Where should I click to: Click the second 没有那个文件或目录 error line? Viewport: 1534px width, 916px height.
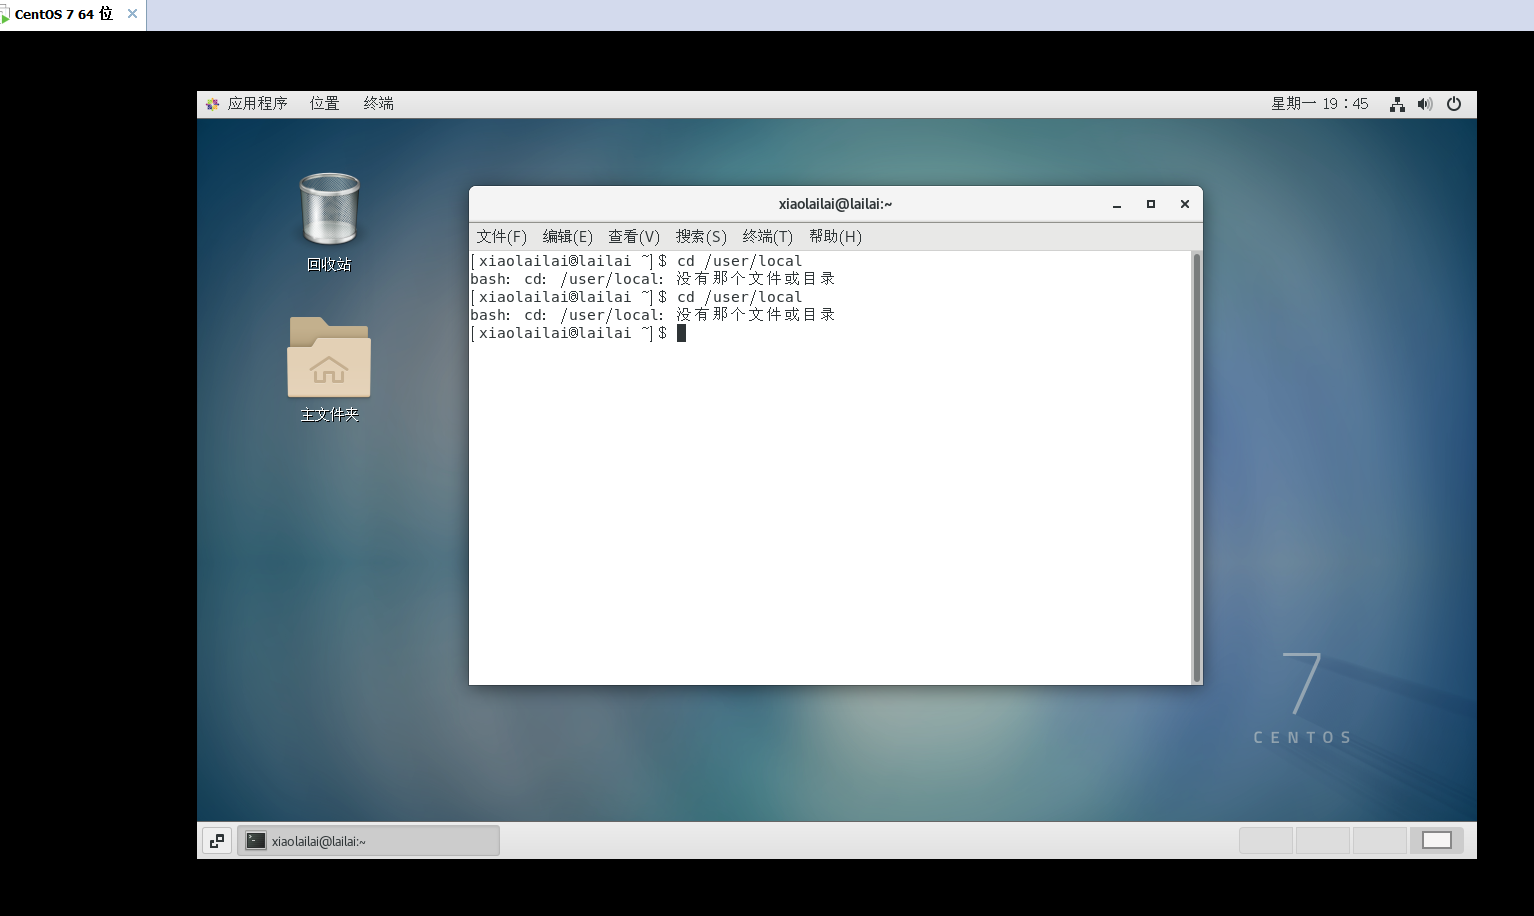tap(652, 315)
